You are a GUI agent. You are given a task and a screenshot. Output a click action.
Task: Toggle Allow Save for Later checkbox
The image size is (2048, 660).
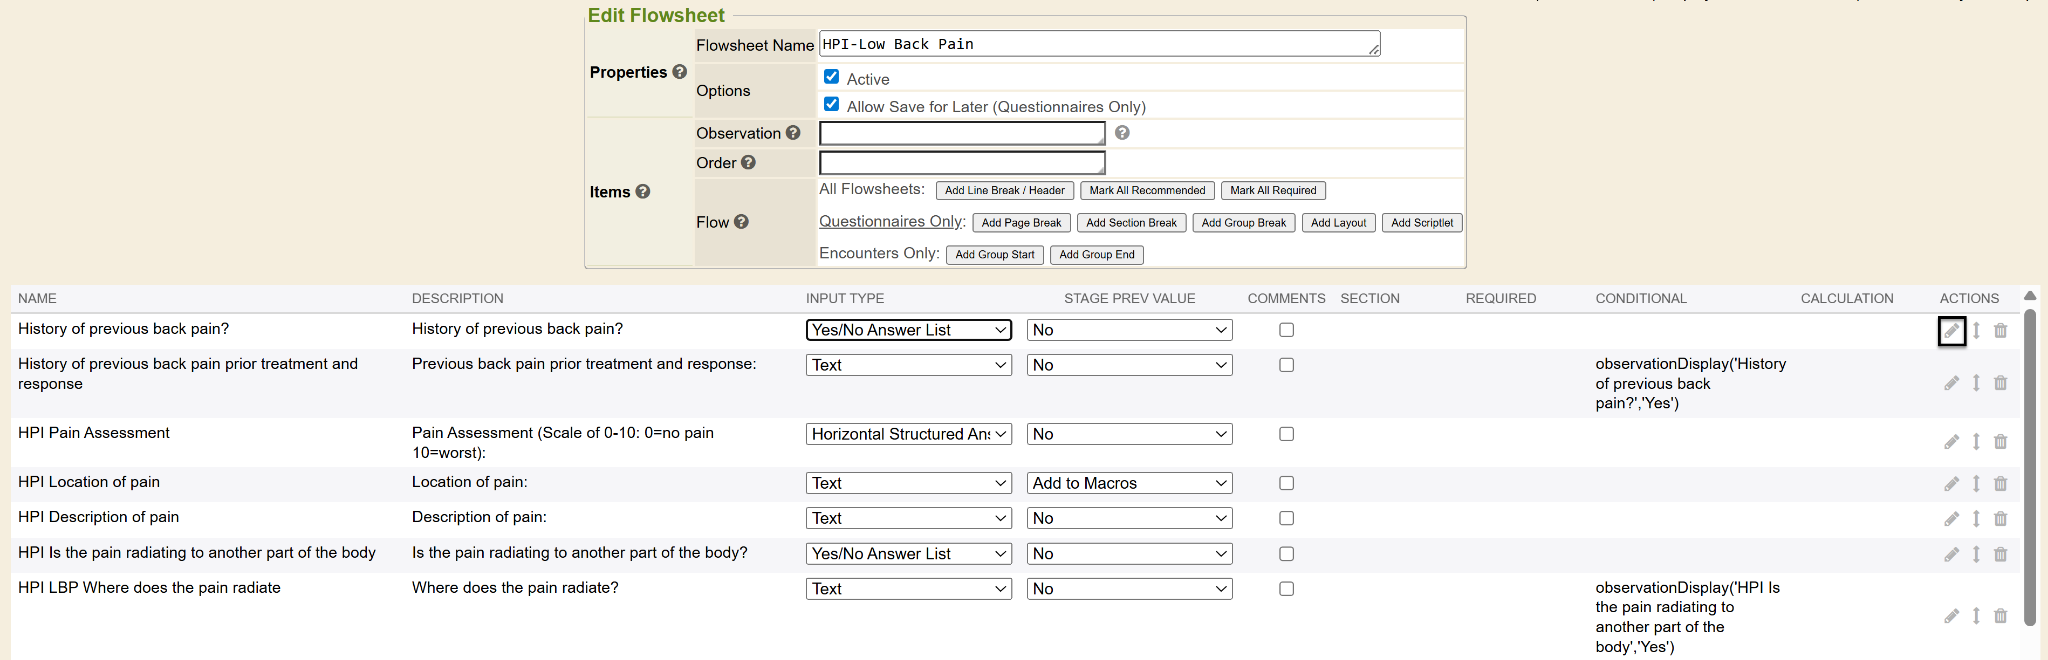click(831, 104)
